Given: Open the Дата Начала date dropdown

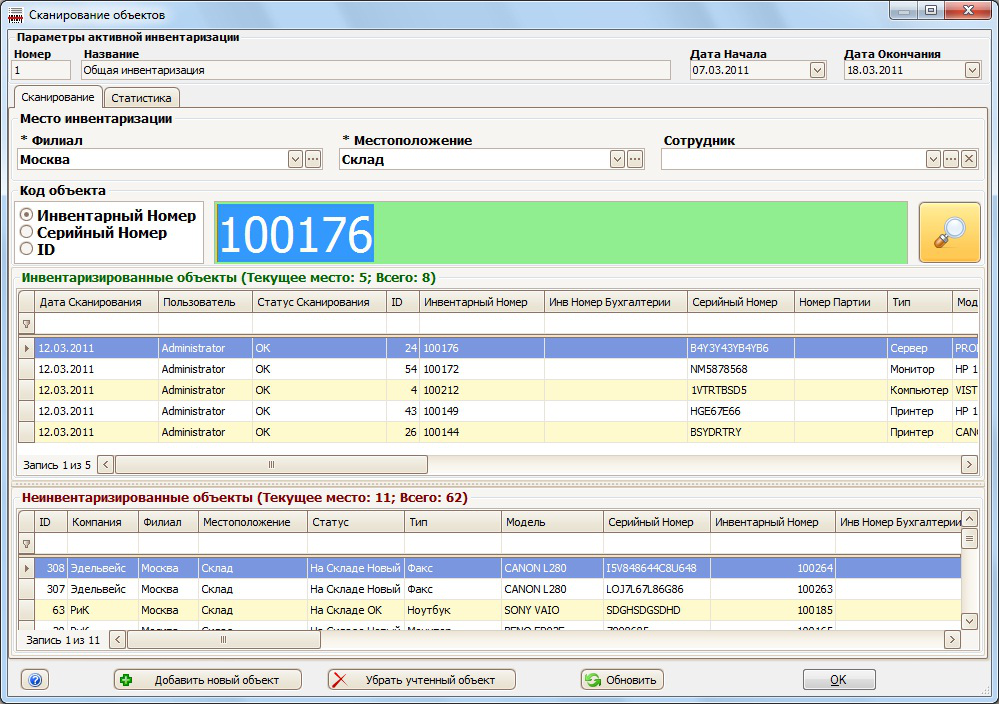Looking at the screenshot, I should tap(817, 70).
